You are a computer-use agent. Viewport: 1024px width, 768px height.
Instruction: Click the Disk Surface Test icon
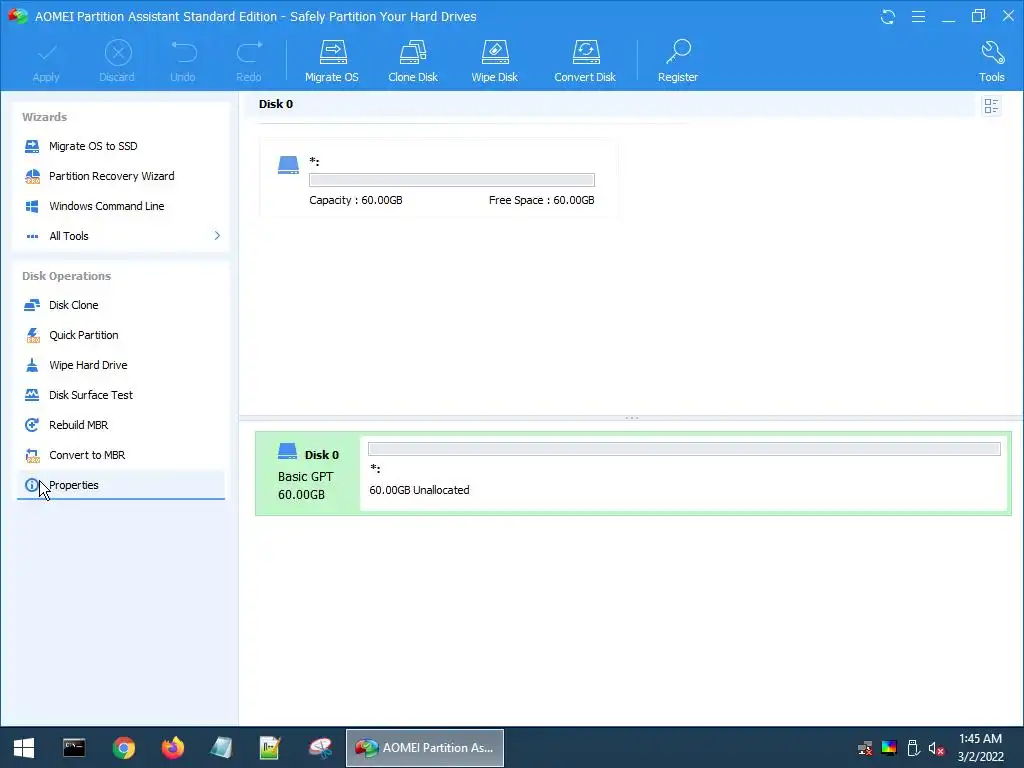point(32,395)
